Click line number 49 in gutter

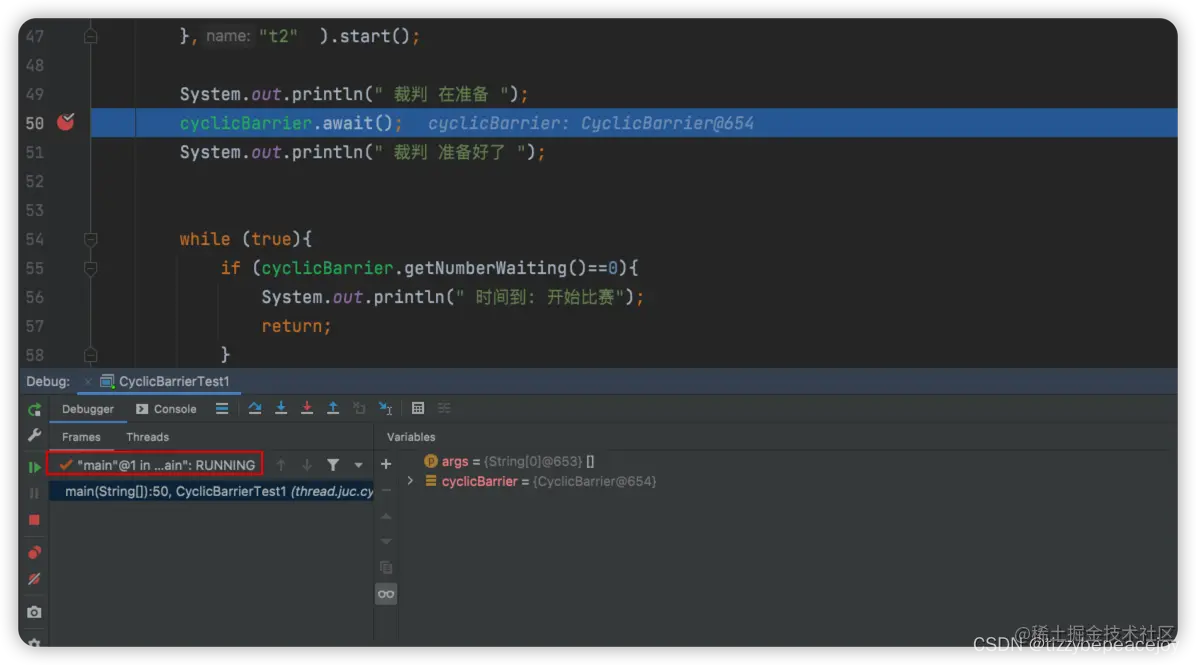(34, 95)
